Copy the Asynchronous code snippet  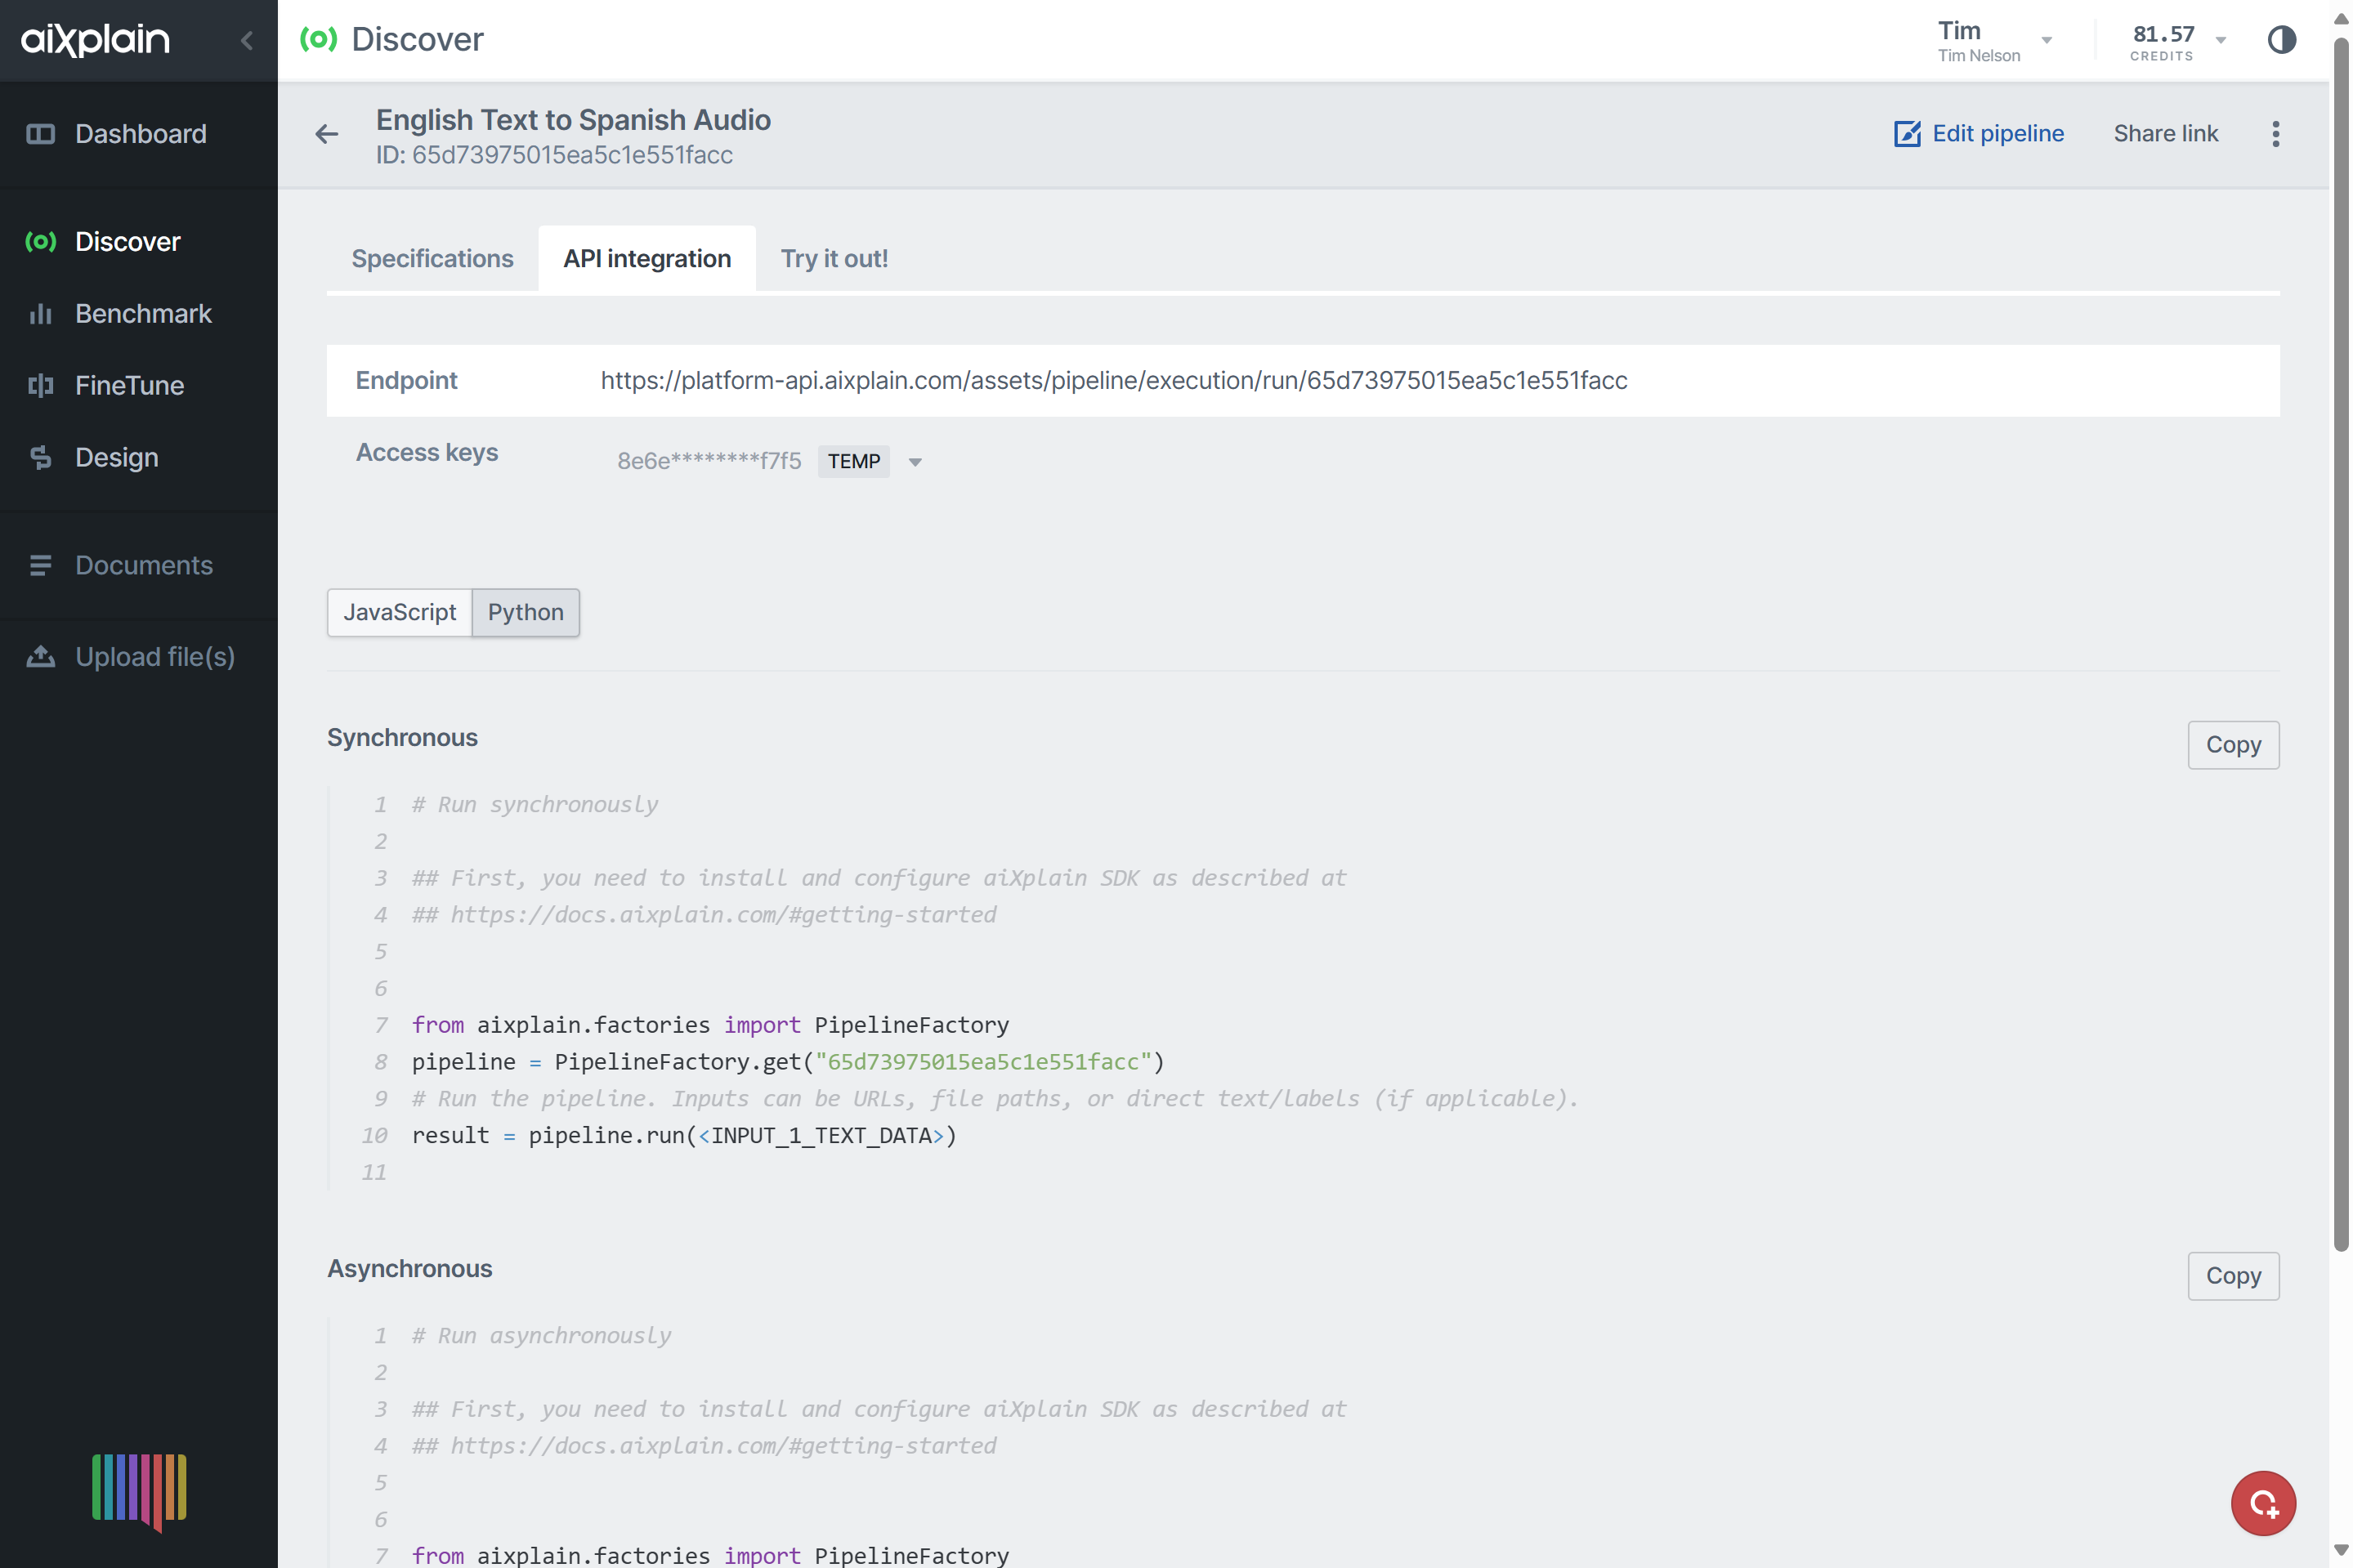click(x=2232, y=1276)
